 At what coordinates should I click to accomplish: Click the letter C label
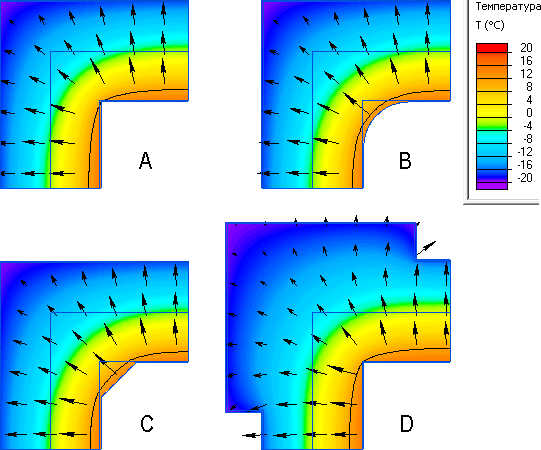(147, 423)
